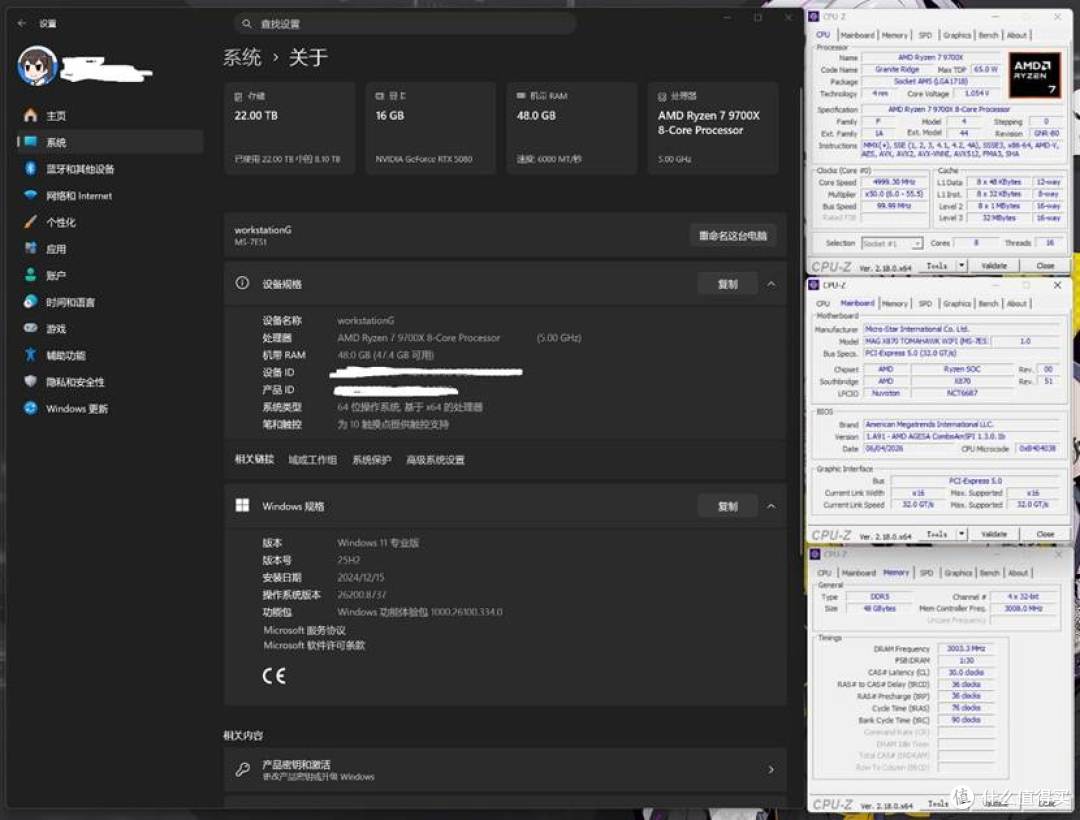The image size is (1080, 820).
Task: Open Microsoft 服务协议 link
Action: point(304,630)
